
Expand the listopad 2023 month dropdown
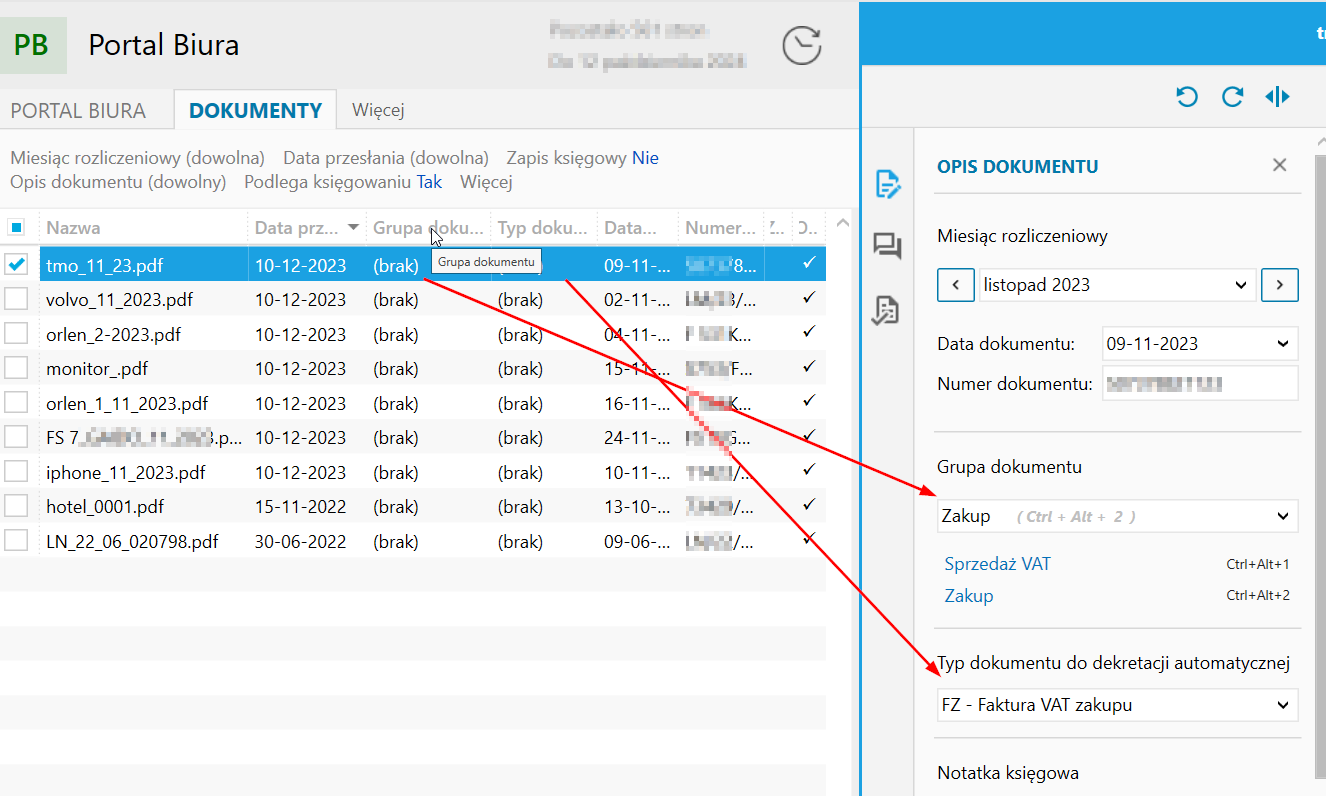point(1118,285)
